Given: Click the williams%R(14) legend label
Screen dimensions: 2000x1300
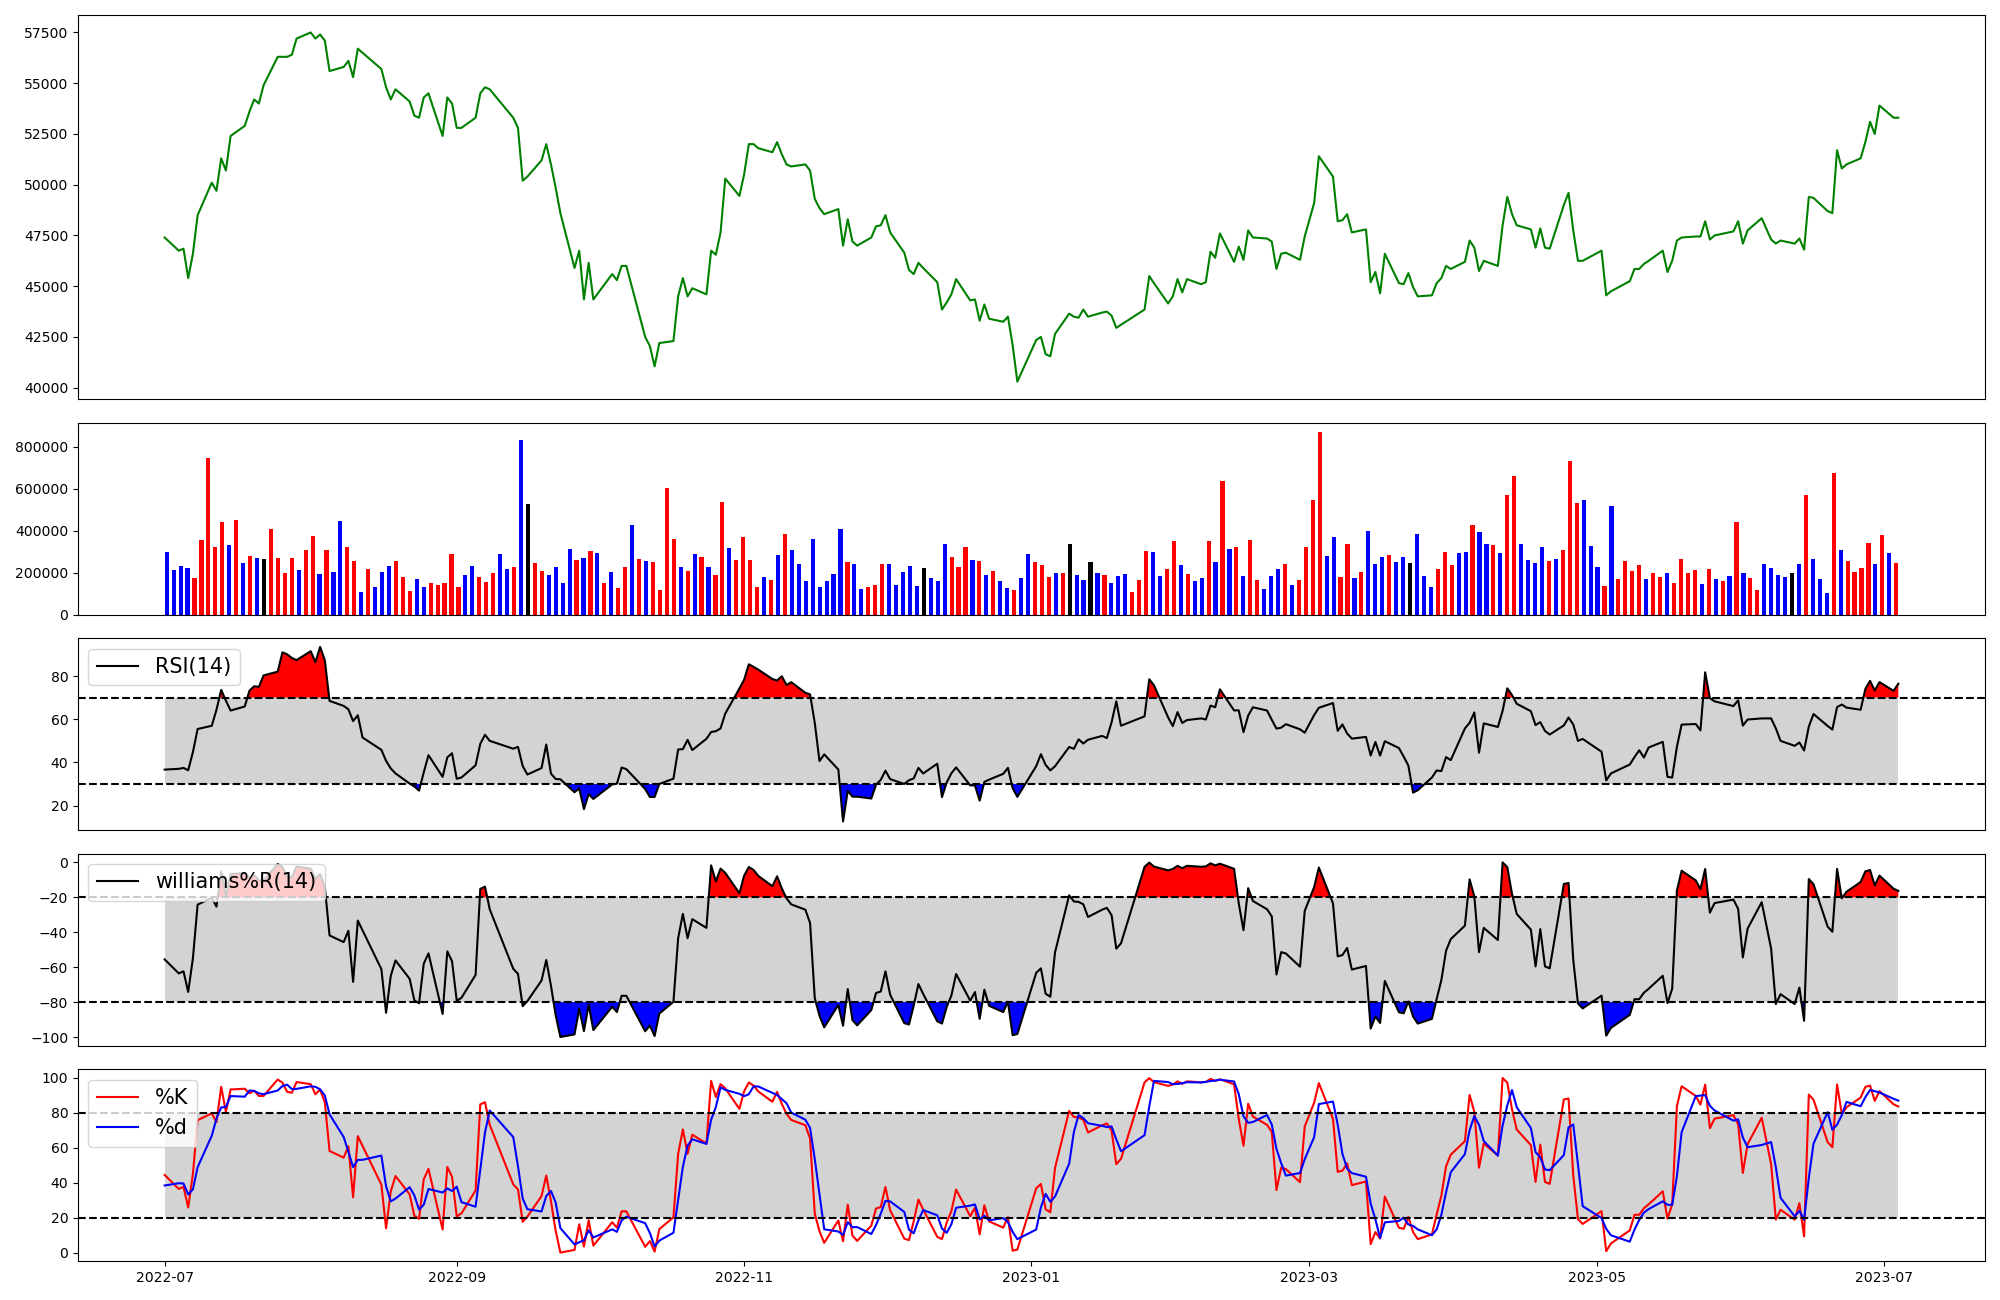Looking at the screenshot, I should pyautogui.click(x=235, y=881).
